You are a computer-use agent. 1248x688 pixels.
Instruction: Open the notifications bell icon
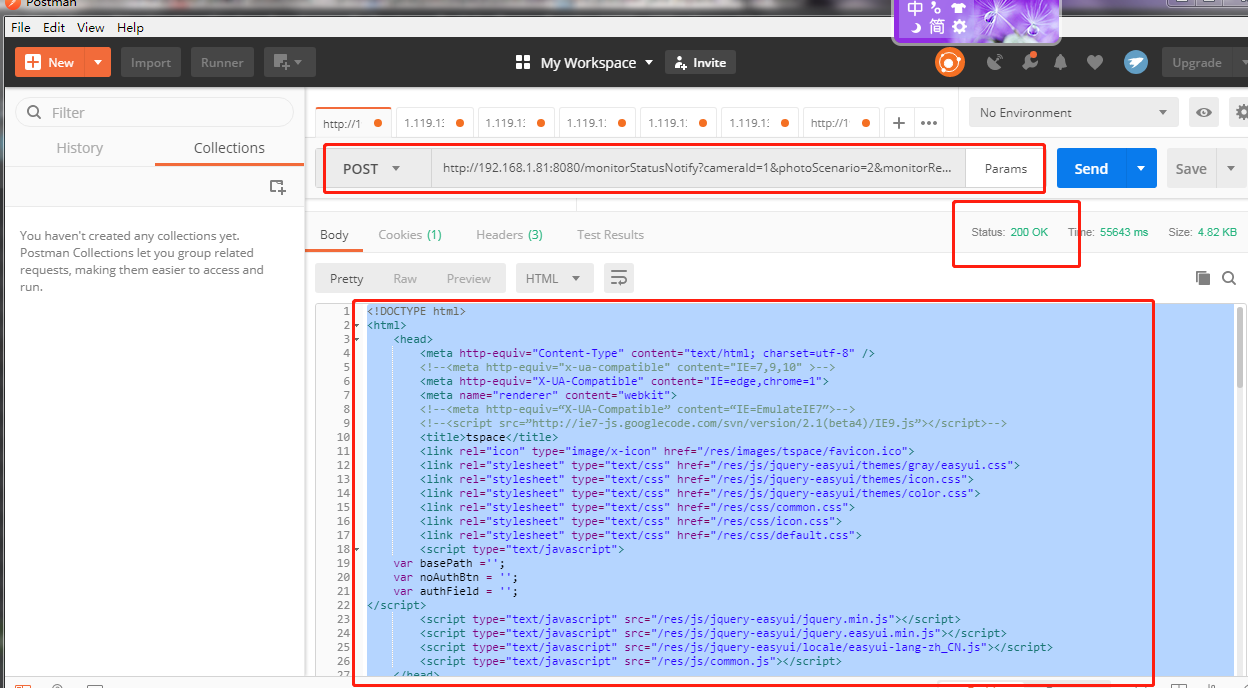pos(1061,62)
